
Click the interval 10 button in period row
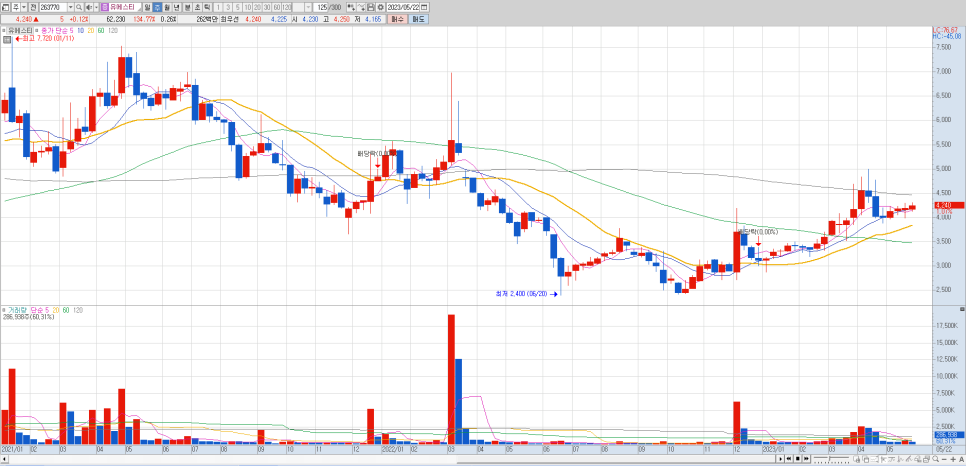pos(248,7)
